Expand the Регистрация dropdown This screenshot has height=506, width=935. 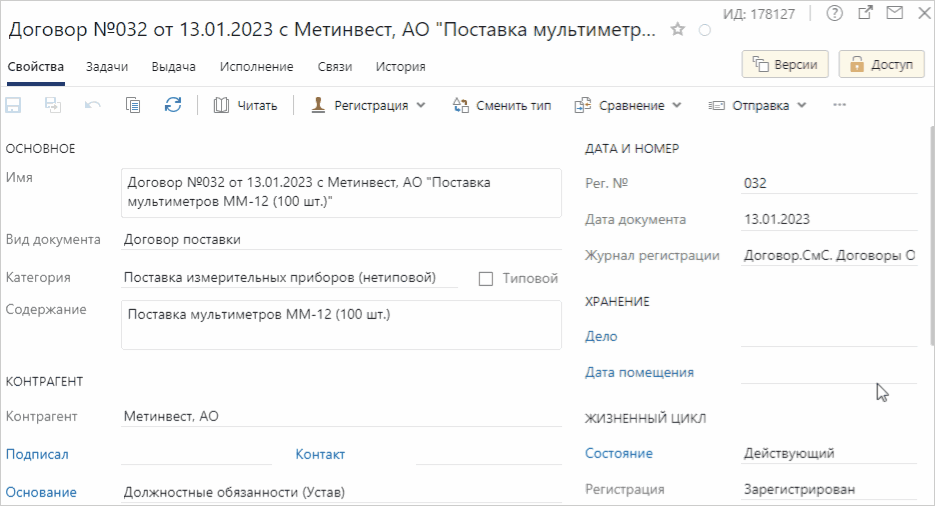pos(370,105)
